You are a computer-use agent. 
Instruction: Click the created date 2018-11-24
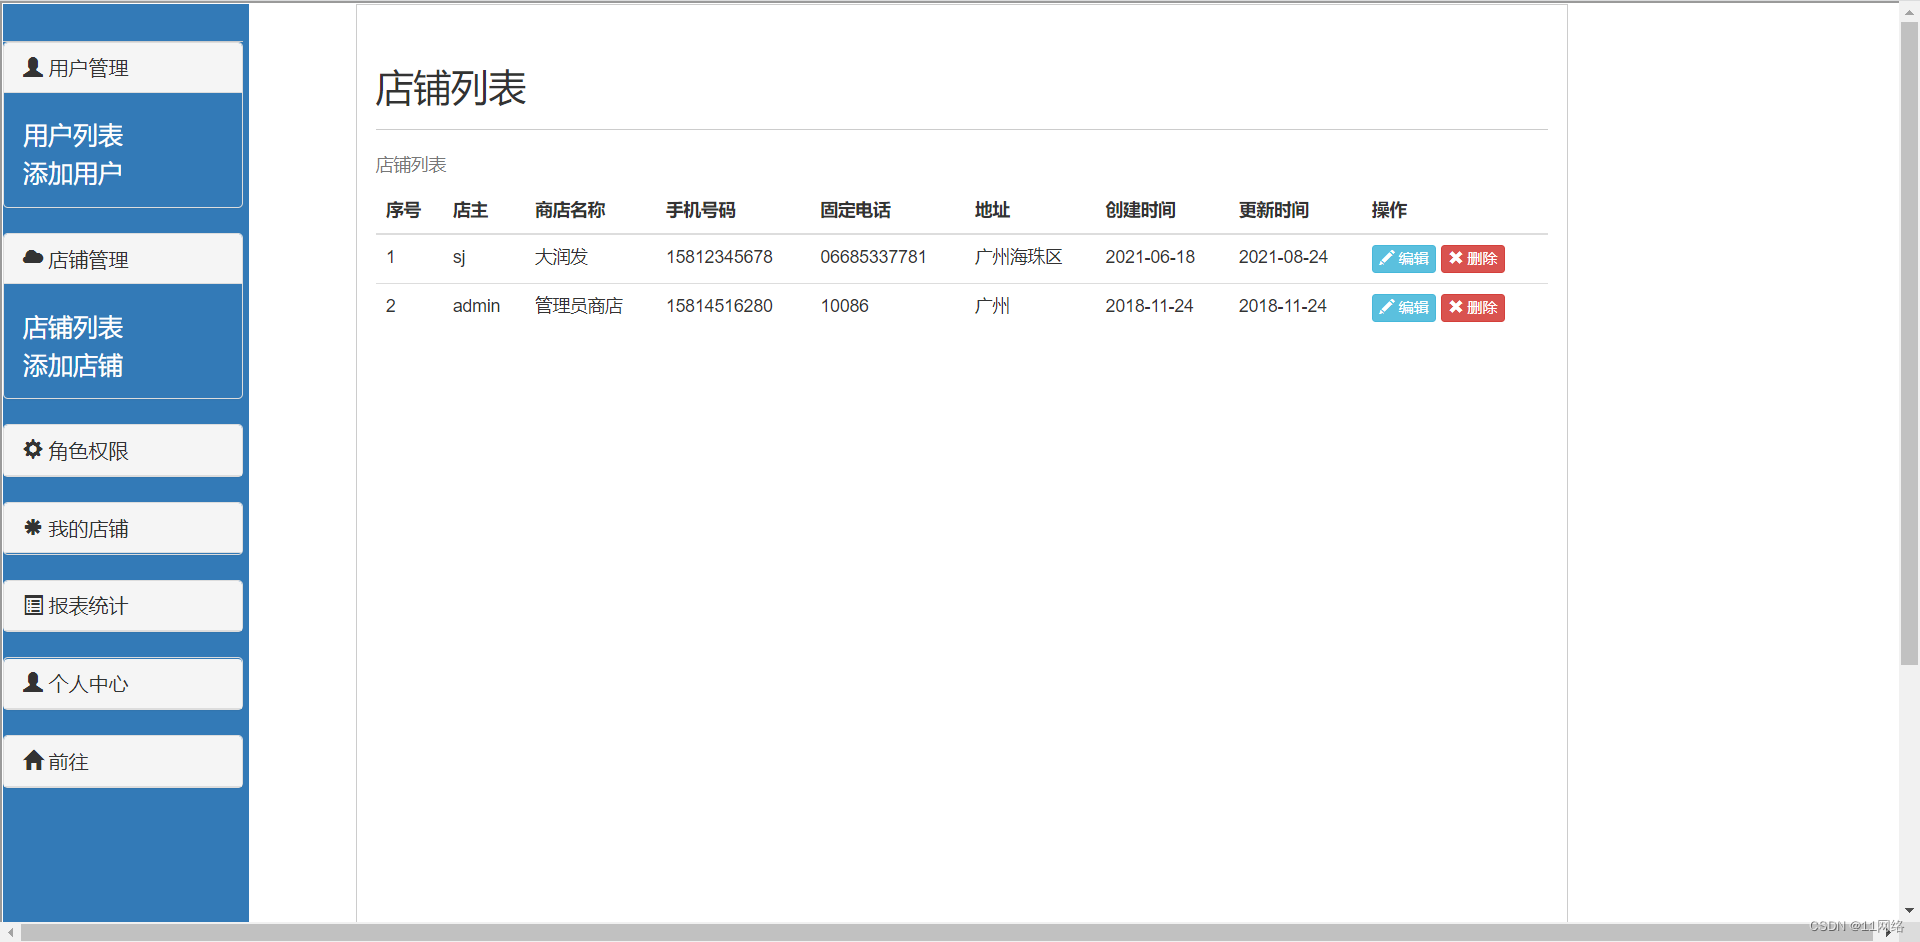[x=1149, y=306]
